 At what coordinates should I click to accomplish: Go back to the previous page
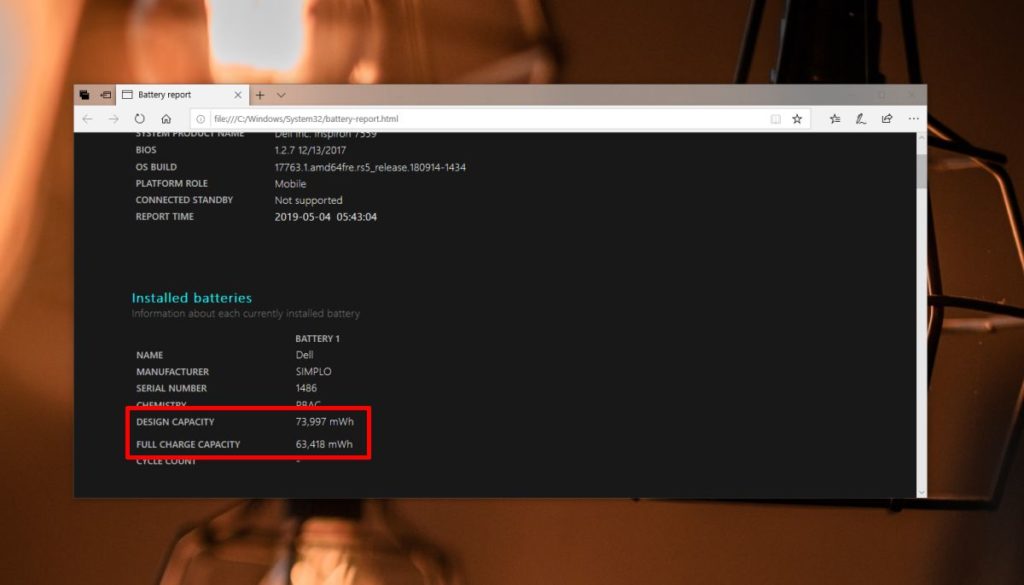pyautogui.click(x=87, y=118)
